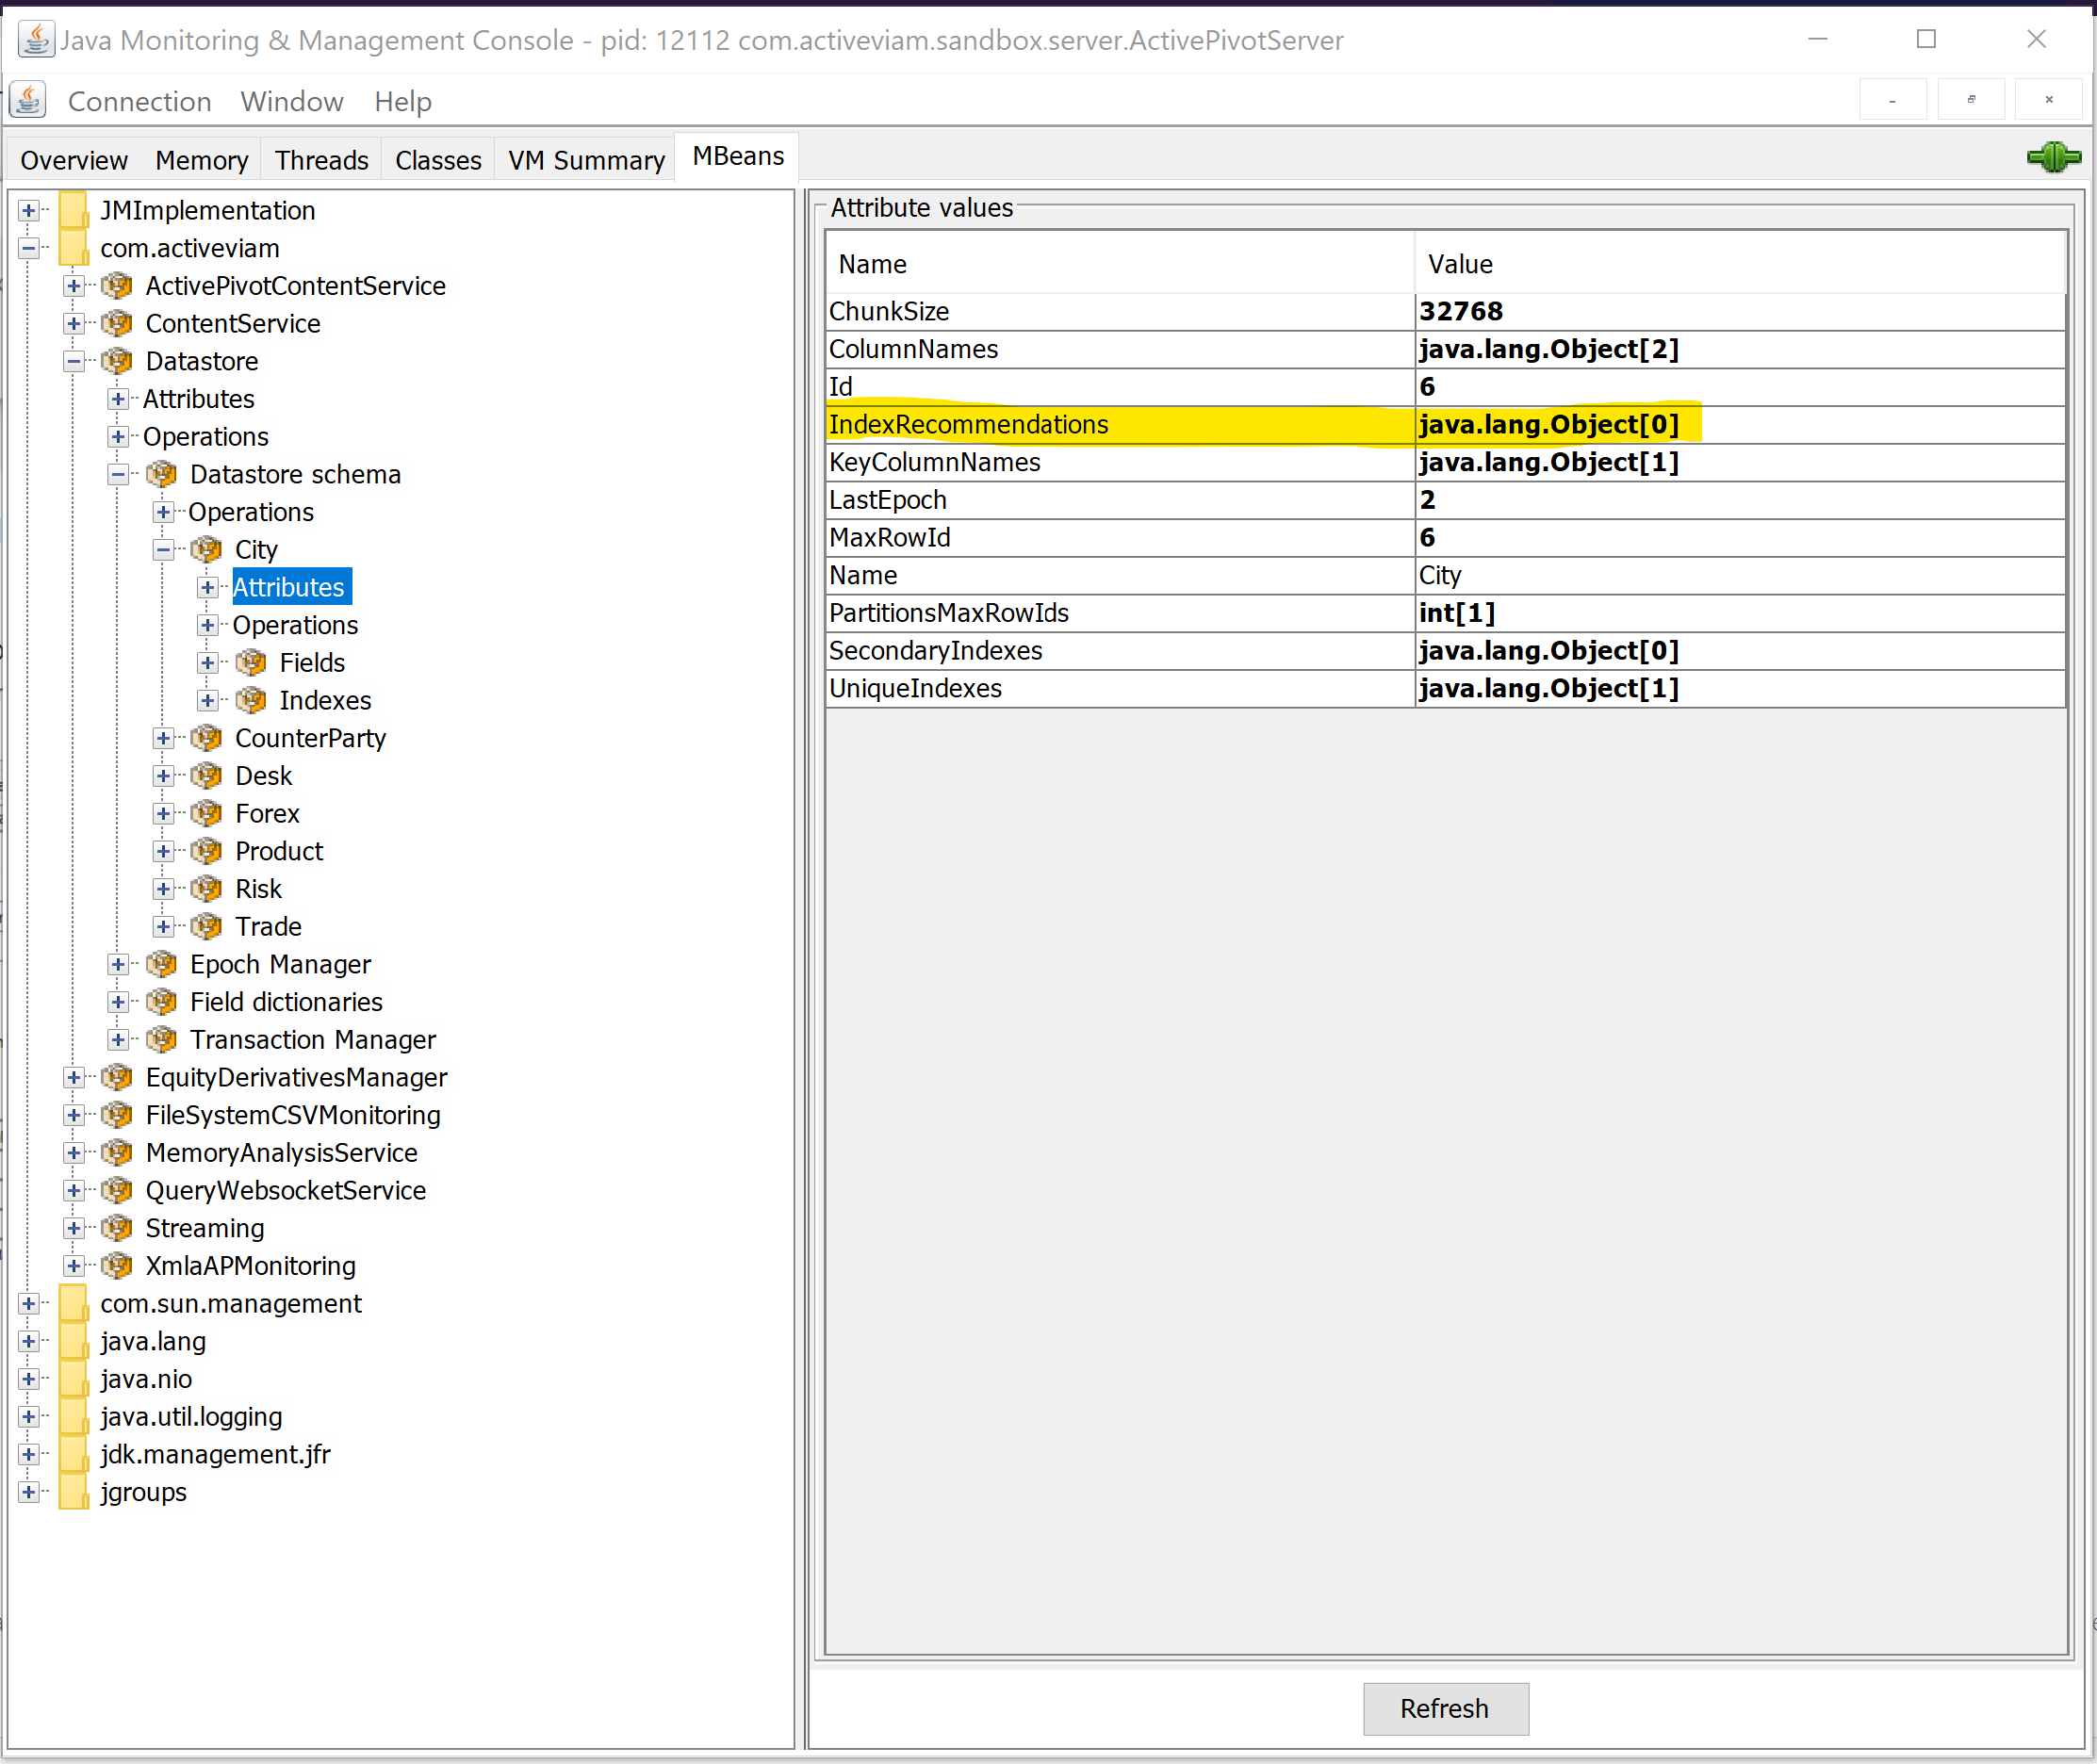Screen dimensions: 2097x1764
Task: Switch to the VM Summary tab
Action: [x=584, y=159]
